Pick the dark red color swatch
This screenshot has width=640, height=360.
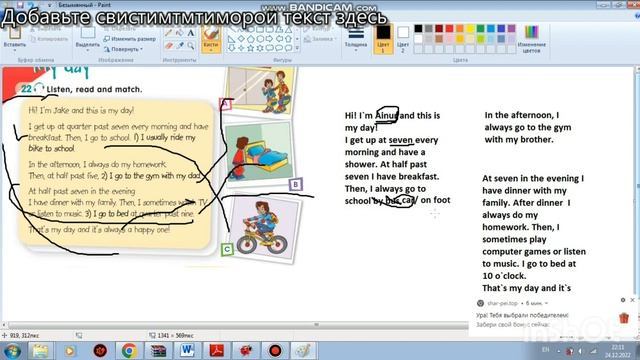(x=439, y=29)
